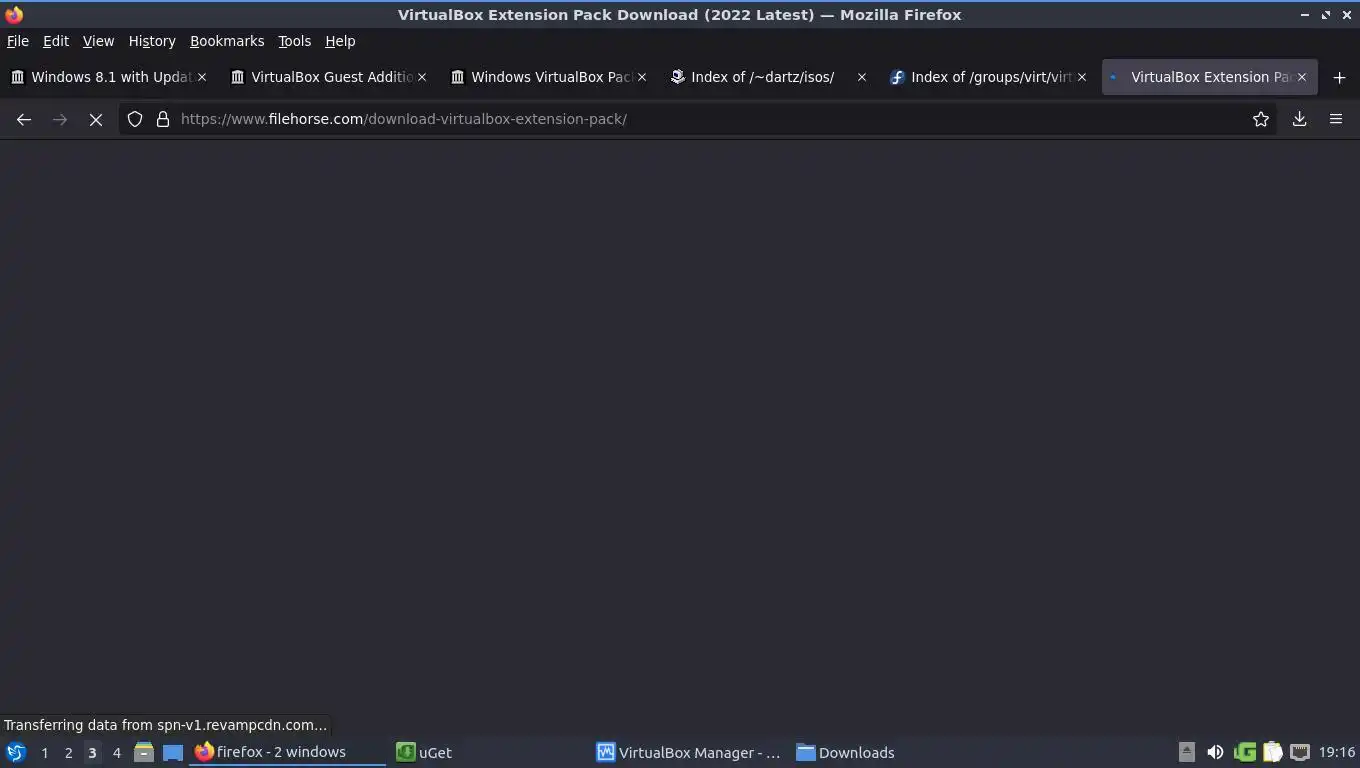Close the Index of /~dartz/isos/ tab
The height and width of the screenshot is (768, 1360).
[862, 77]
